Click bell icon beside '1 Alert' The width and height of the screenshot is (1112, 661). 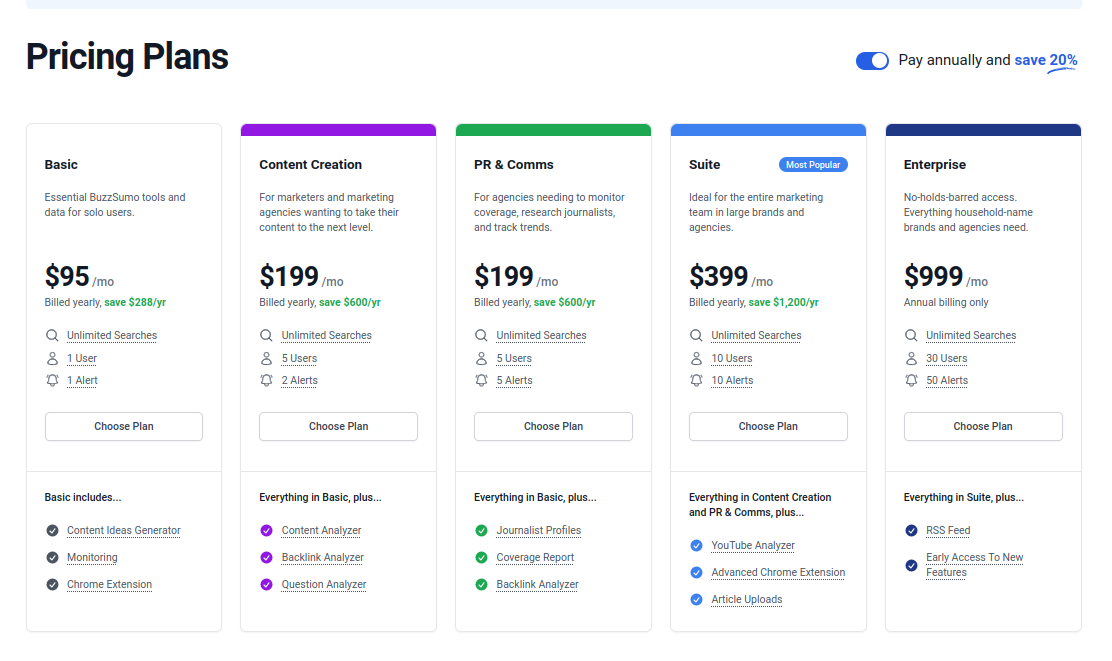pyautogui.click(x=52, y=380)
